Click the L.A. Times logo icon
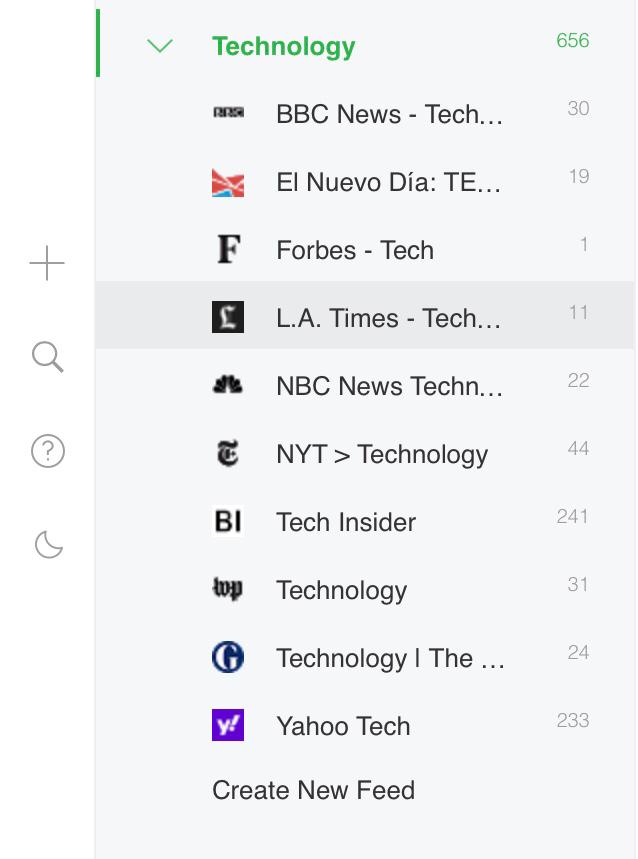This screenshot has height=859, width=638. 228,318
